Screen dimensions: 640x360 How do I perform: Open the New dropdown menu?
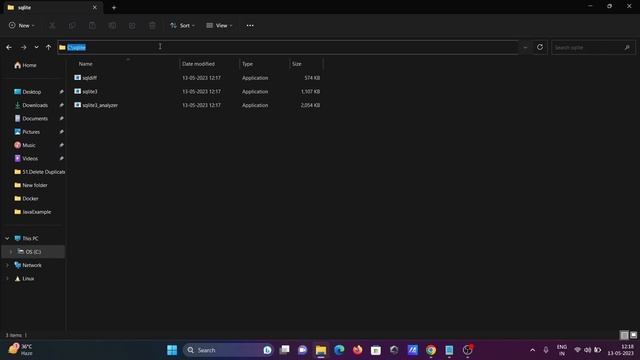click(x=22, y=25)
